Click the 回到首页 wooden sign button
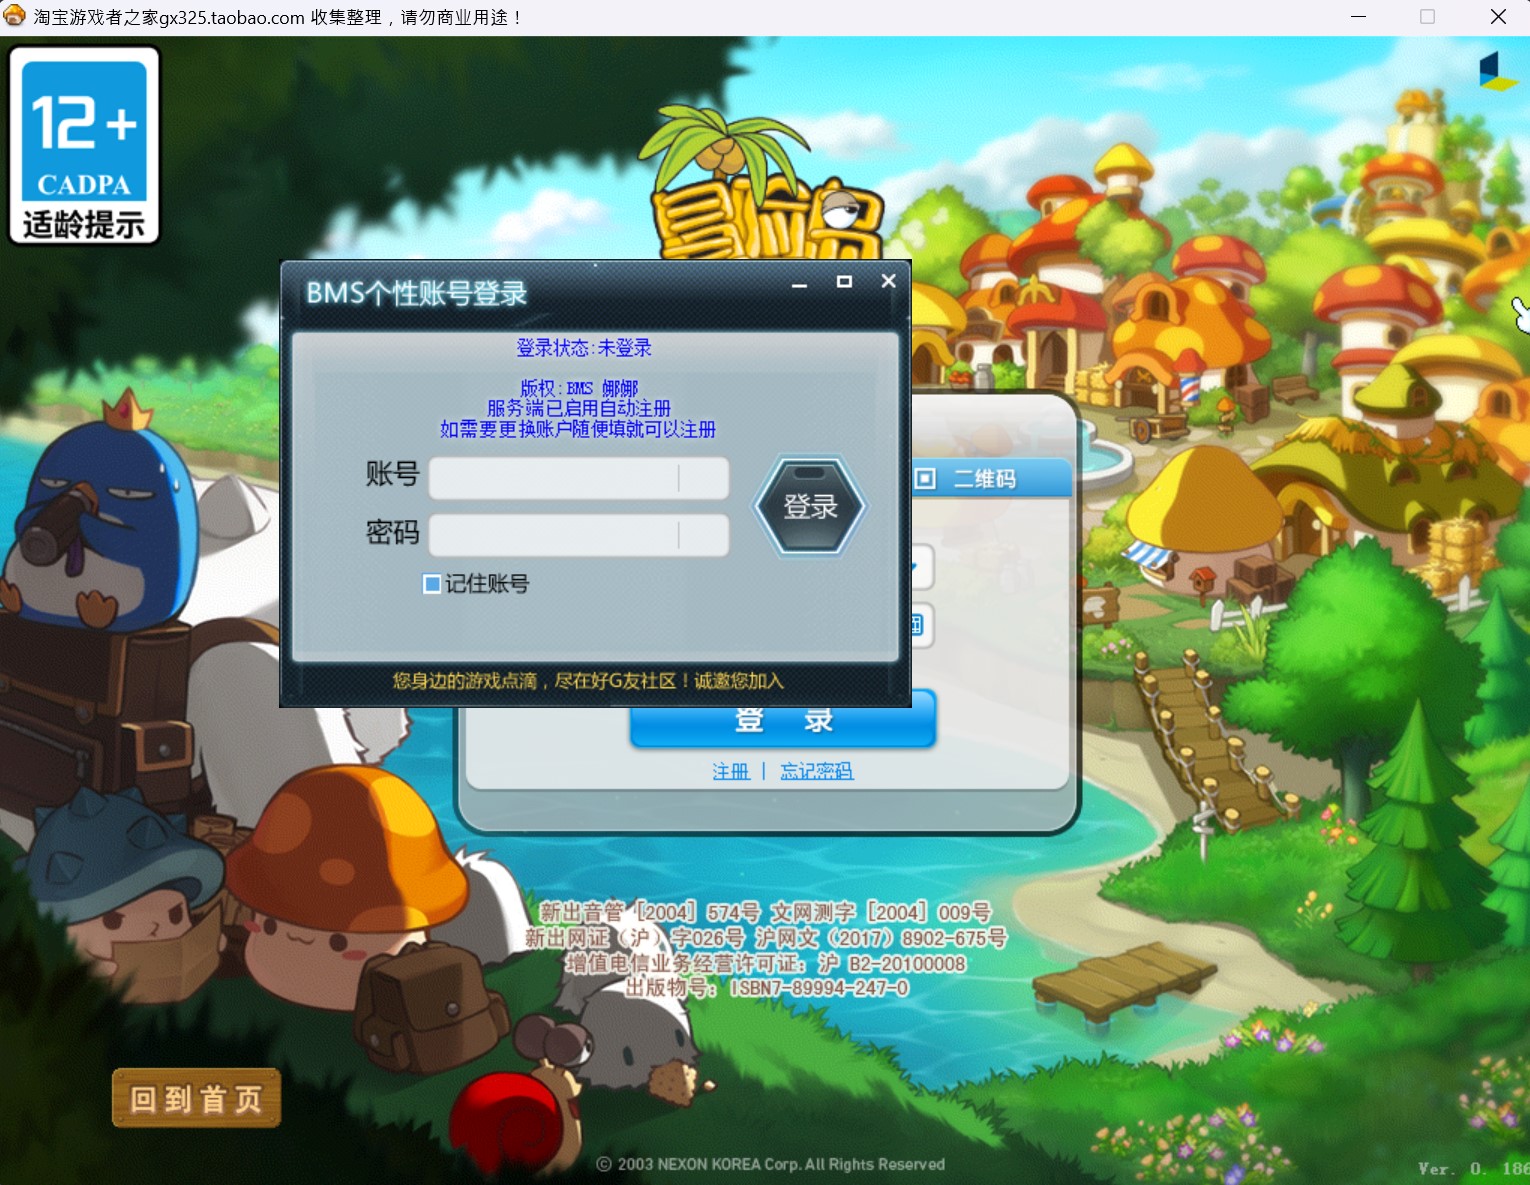 pyautogui.click(x=196, y=1098)
